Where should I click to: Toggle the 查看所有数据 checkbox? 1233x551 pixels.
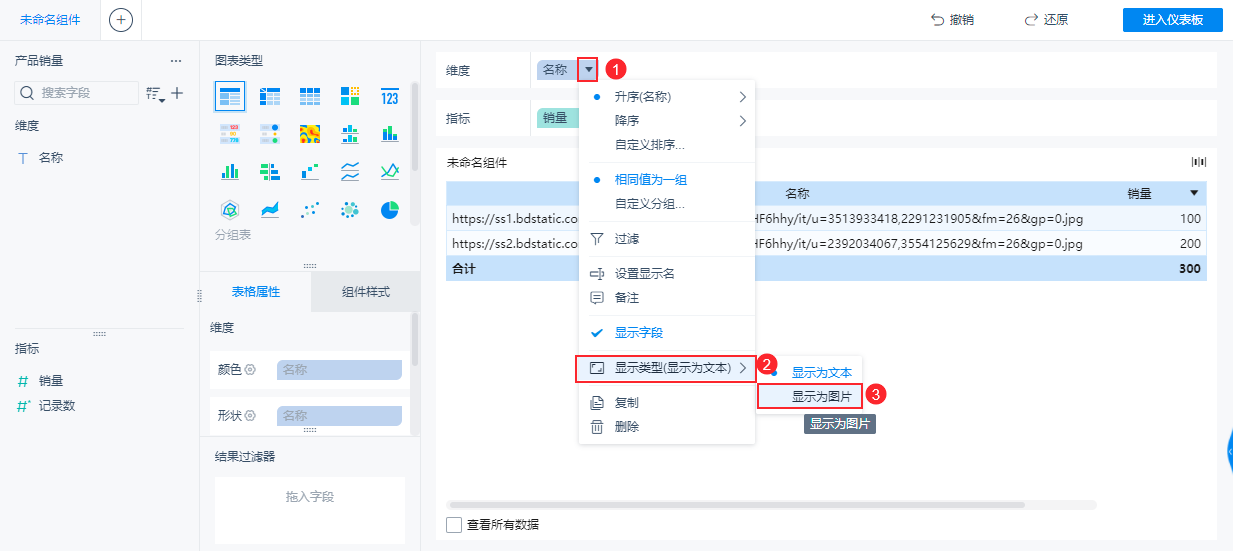454,524
